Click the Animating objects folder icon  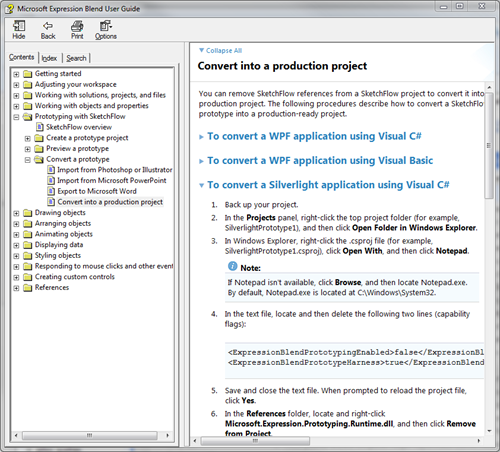click(28, 234)
